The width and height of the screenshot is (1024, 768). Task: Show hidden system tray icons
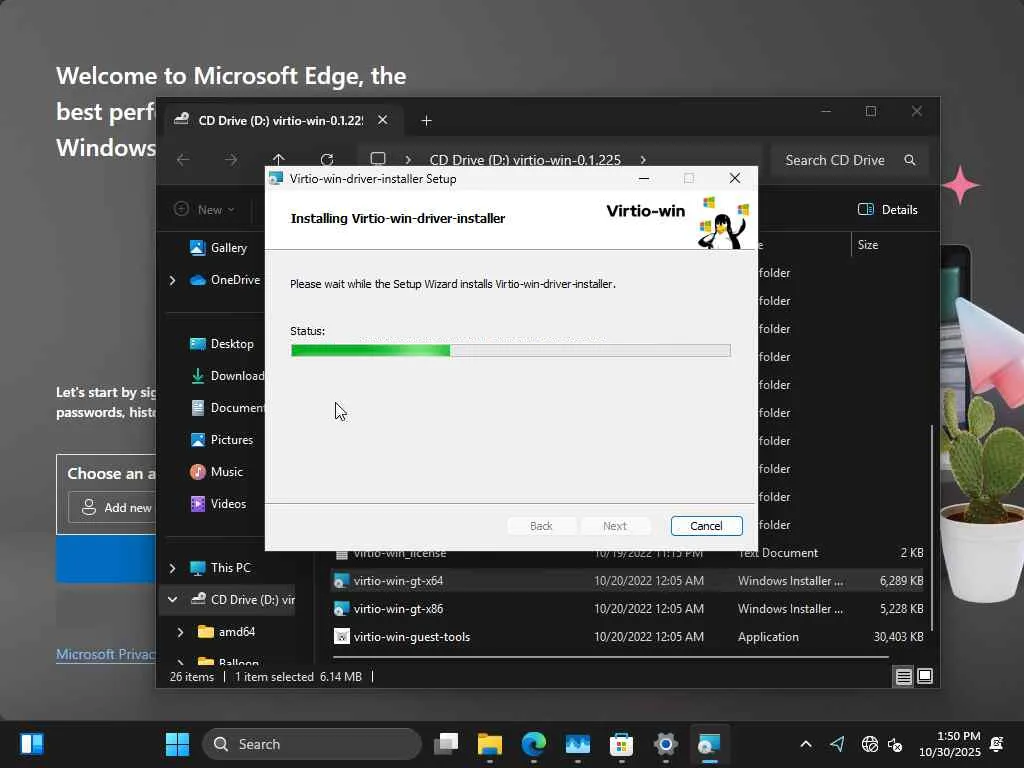[806, 744]
